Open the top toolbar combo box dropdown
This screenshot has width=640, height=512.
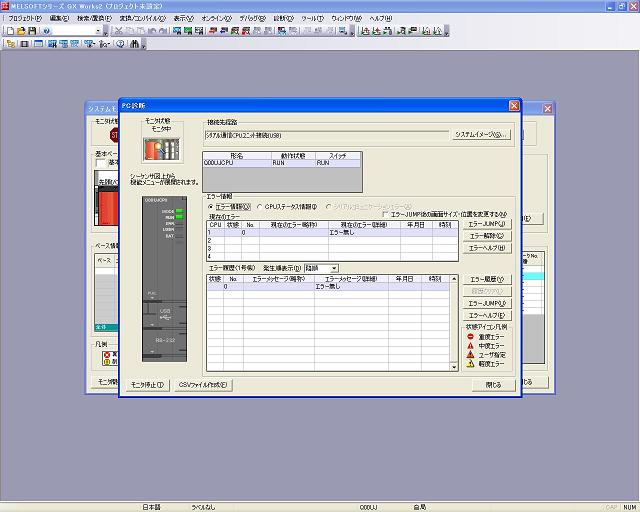98,31
